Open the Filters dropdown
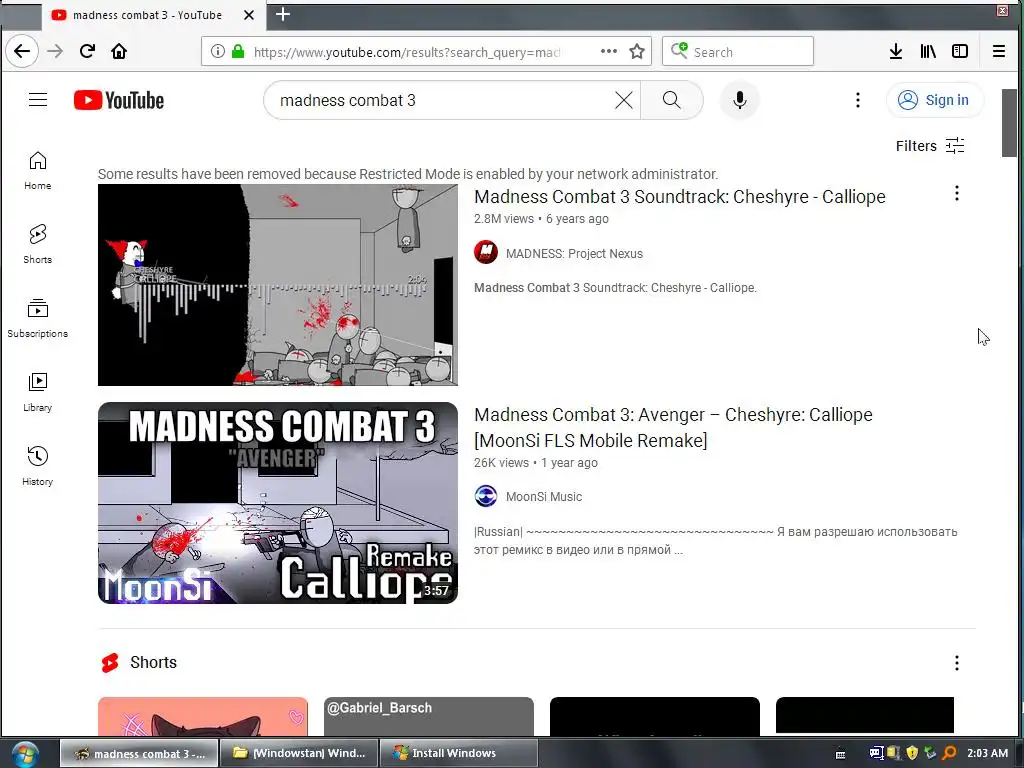The image size is (1024, 768). tap(930, 146)
